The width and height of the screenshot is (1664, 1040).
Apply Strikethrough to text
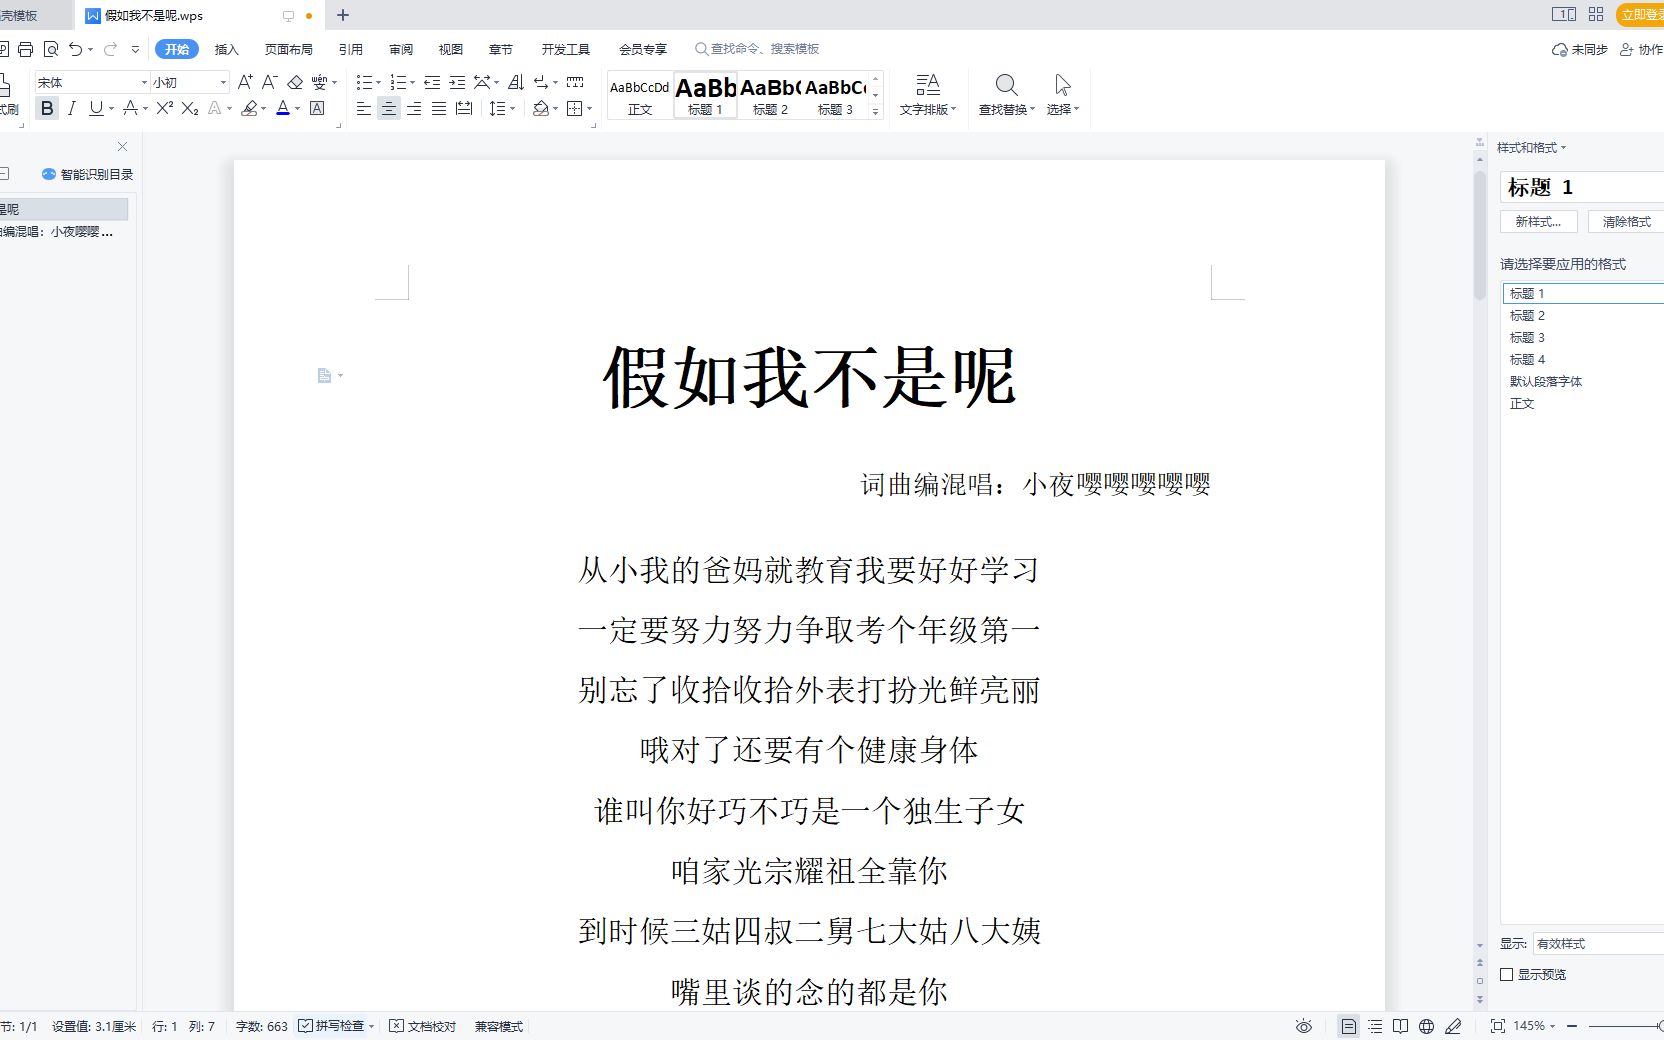coord(130,108)
